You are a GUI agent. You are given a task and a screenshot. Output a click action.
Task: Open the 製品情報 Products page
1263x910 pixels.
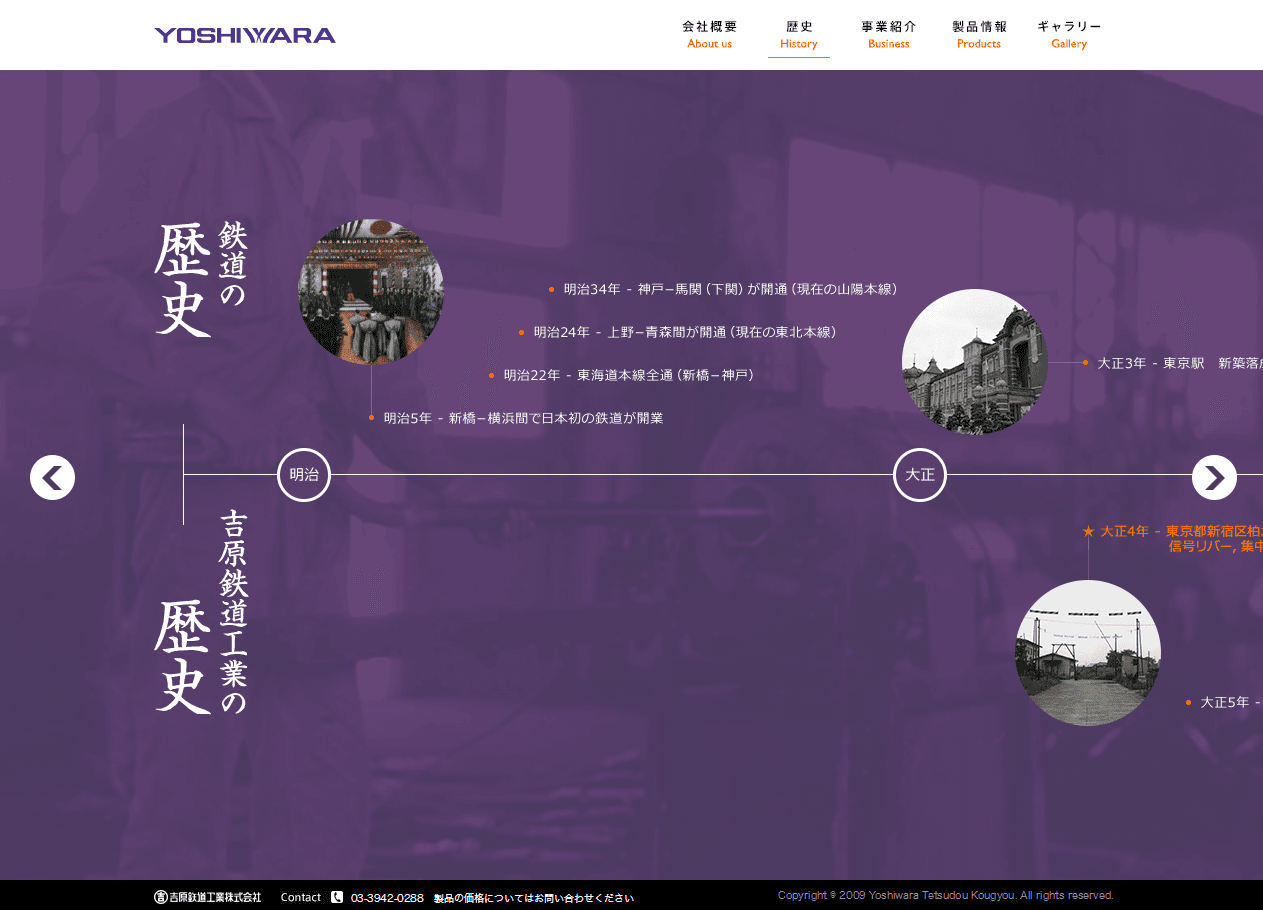click(978, 35)
